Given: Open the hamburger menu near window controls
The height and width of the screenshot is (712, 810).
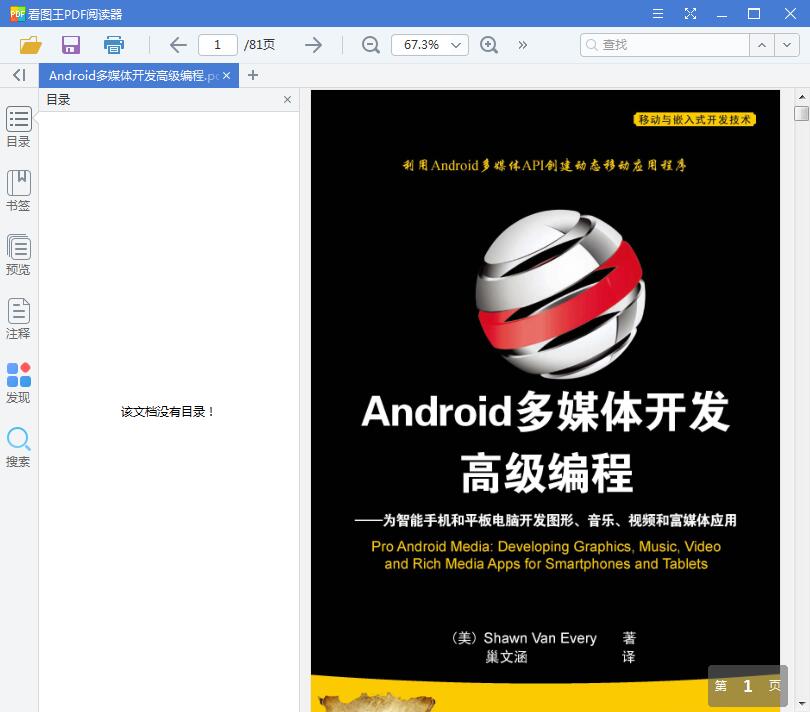Looking at the screenshot, I should (658, 15).
